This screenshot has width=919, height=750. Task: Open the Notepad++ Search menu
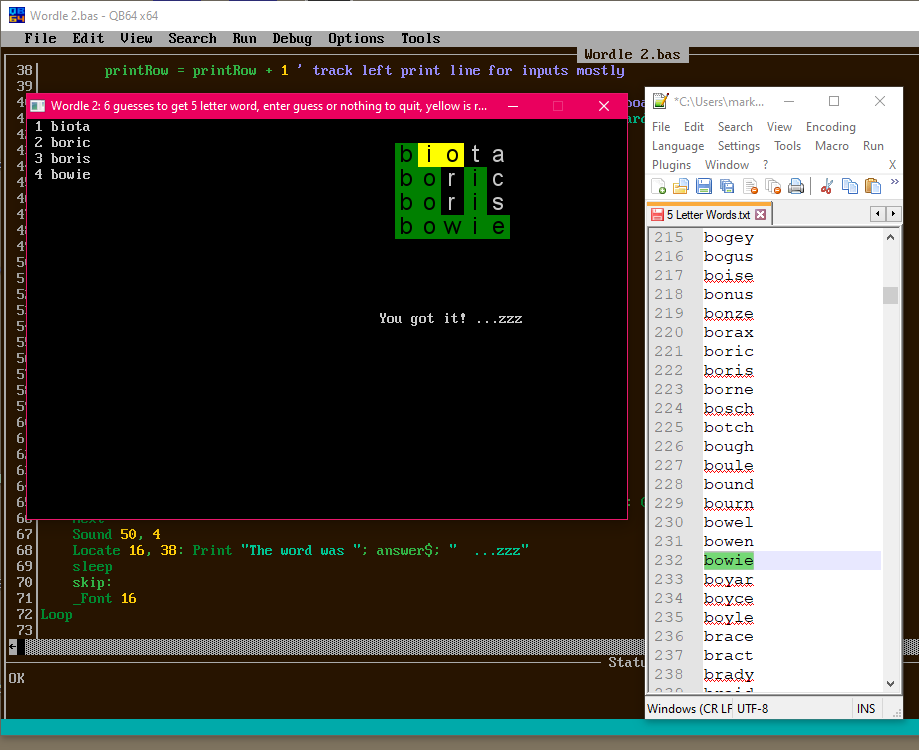coord(735,127)
